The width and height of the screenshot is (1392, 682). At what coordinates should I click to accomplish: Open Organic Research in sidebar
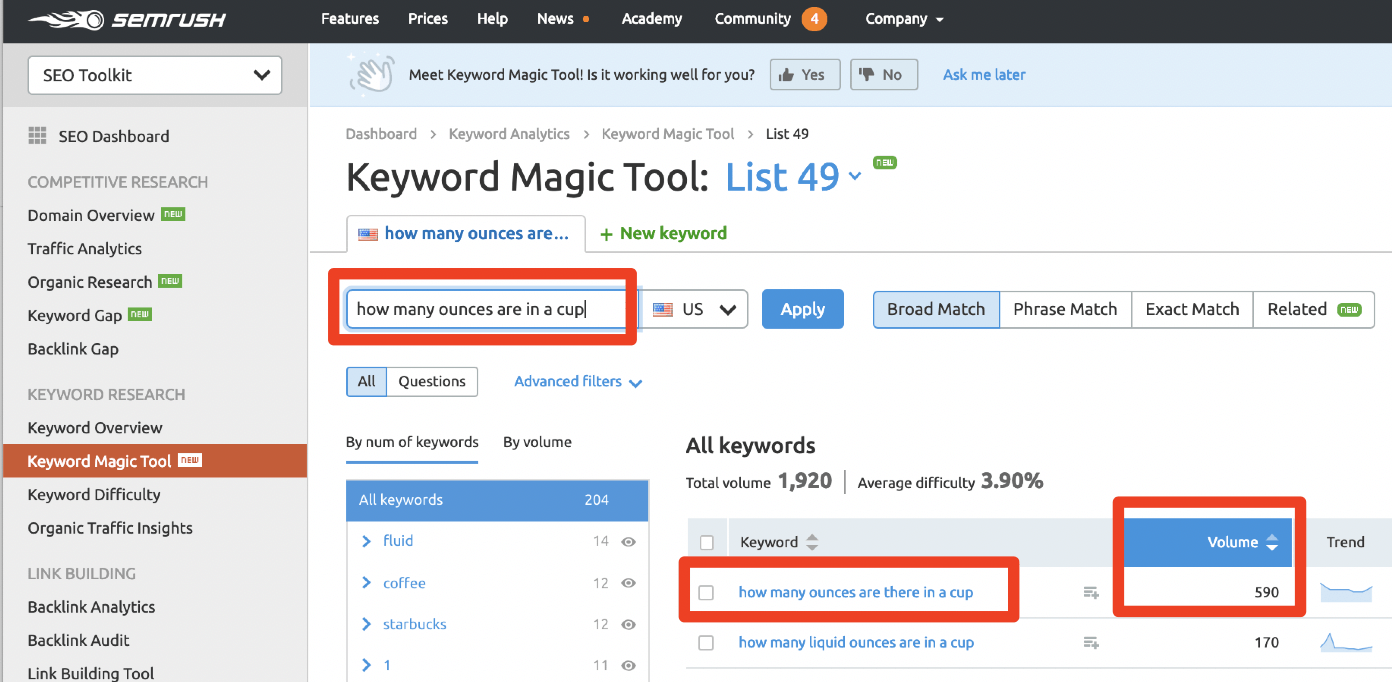click(x=90, y=282)
